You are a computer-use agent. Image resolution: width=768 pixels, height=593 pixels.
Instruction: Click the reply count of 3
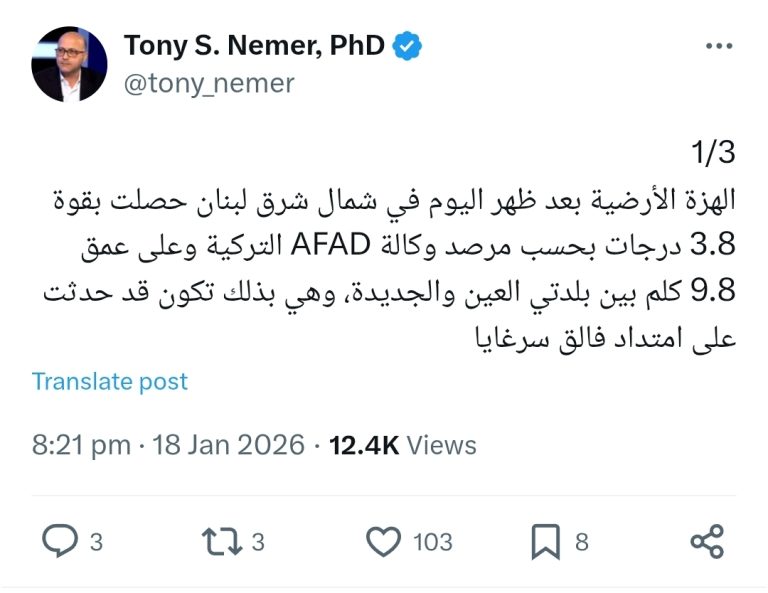[x=96, y=542]
